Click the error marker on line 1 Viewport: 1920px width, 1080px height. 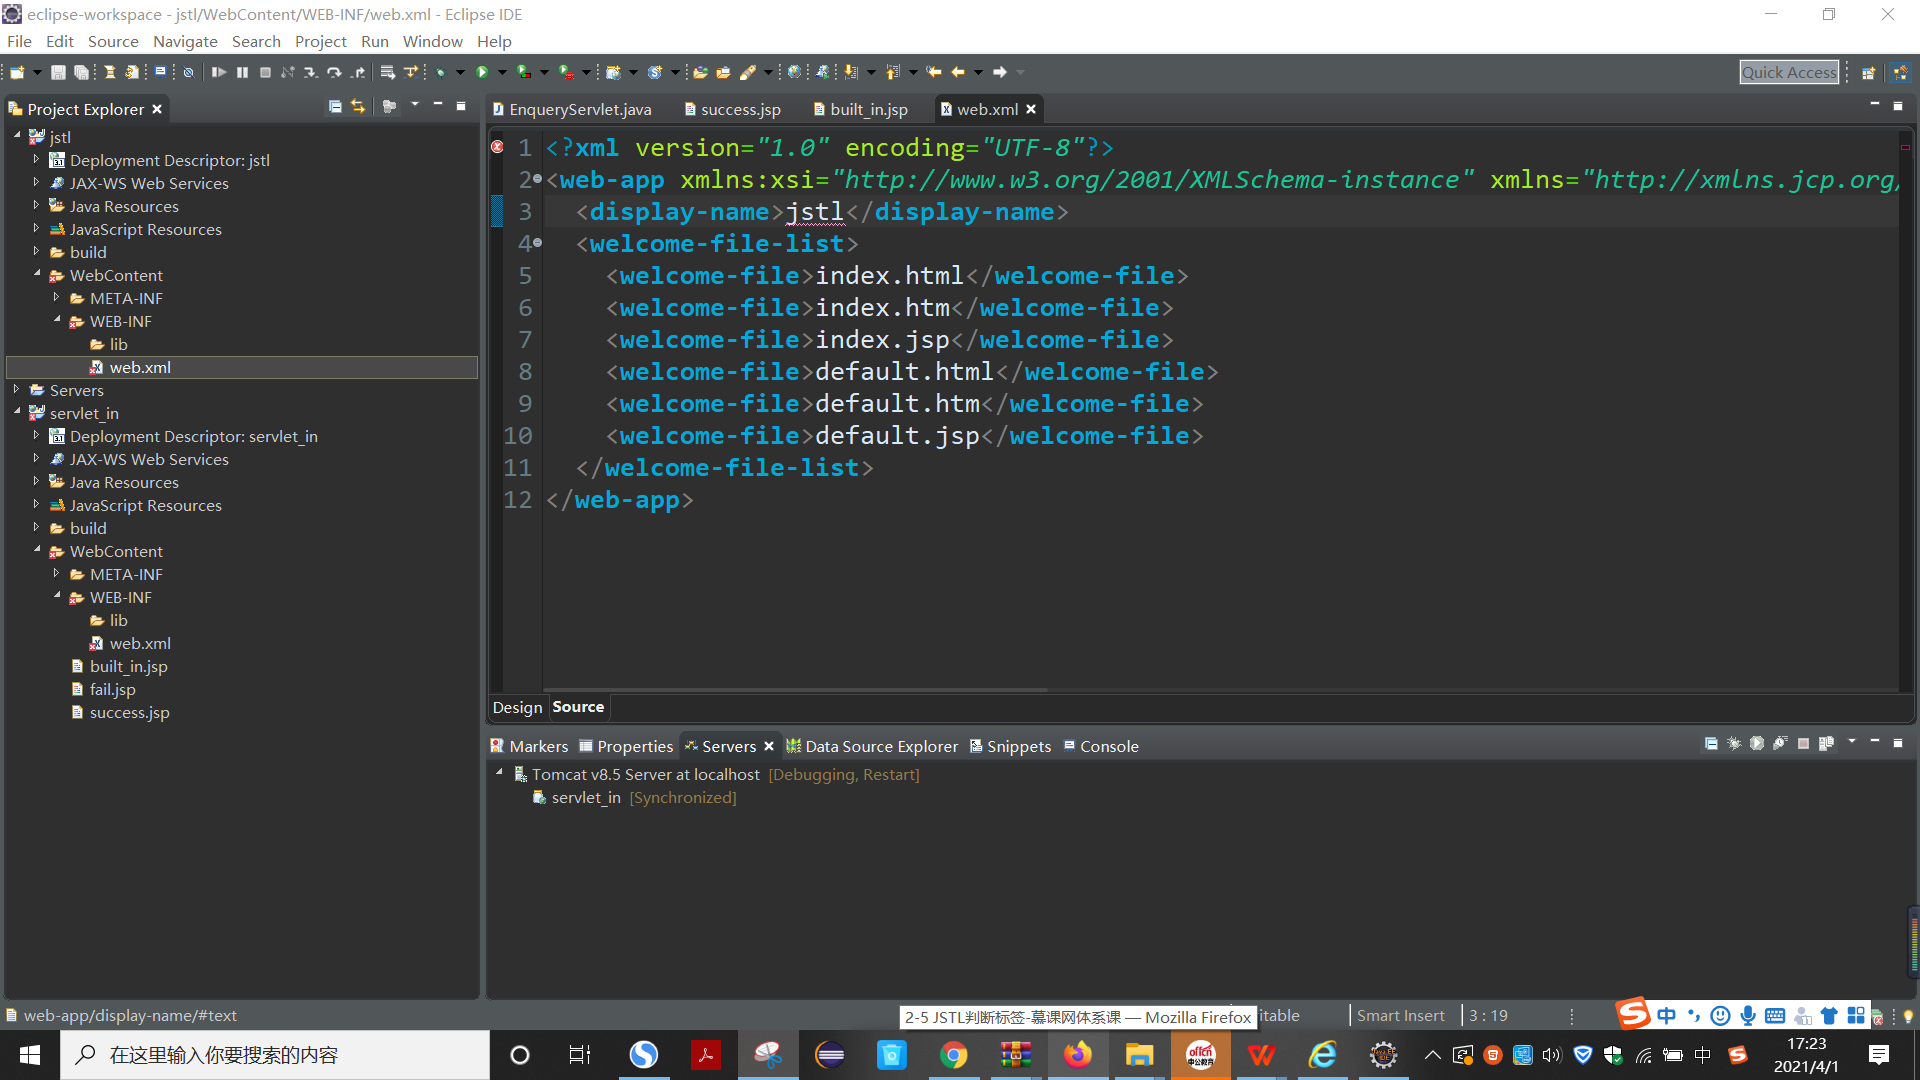497,147
